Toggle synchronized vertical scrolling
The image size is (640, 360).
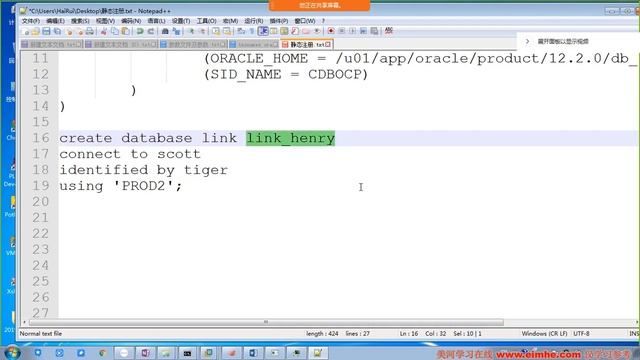coord(216,31)
